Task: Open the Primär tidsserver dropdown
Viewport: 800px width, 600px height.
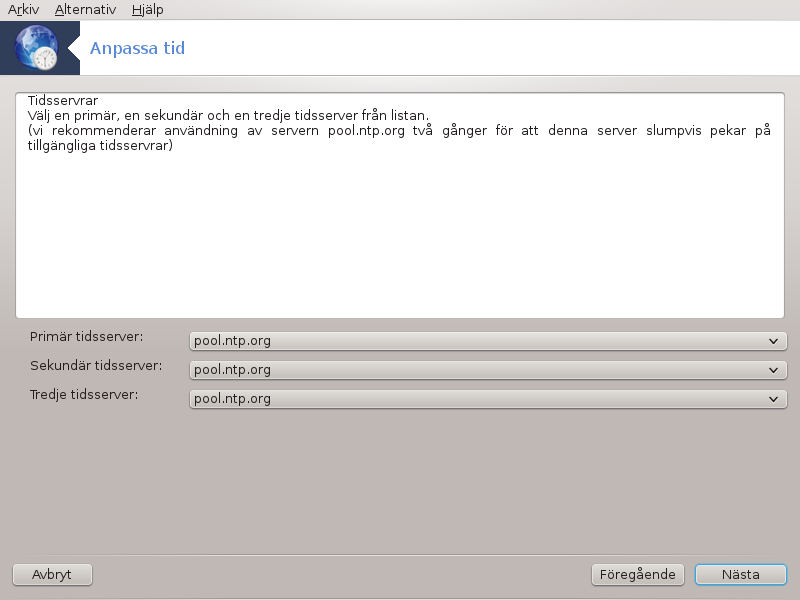Action: [488, 341]
